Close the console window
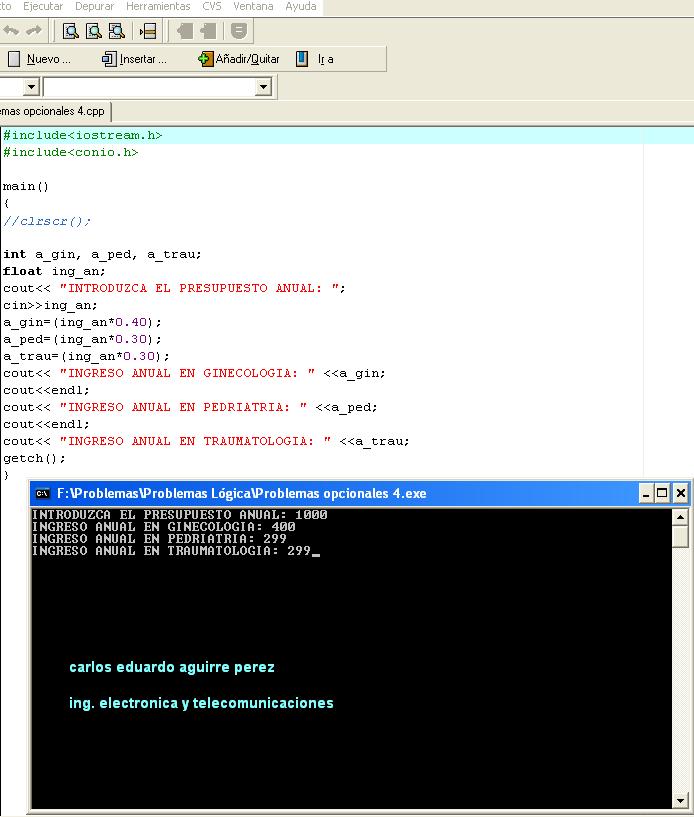The image size is (694, 817). [680, 493]
